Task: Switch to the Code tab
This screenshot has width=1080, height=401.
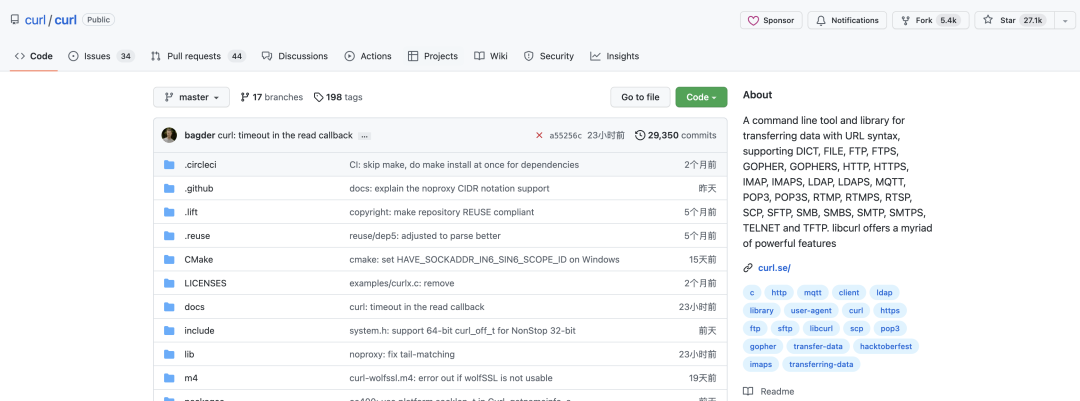Action: pos(34,56)
